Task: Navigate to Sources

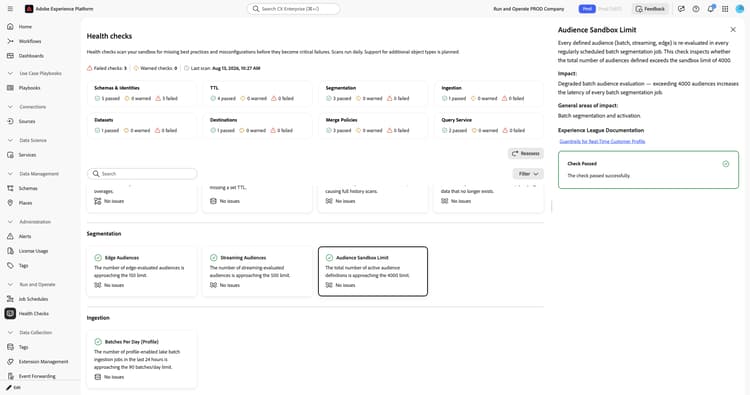Action: pyautogui.click(x=27, y=121)
